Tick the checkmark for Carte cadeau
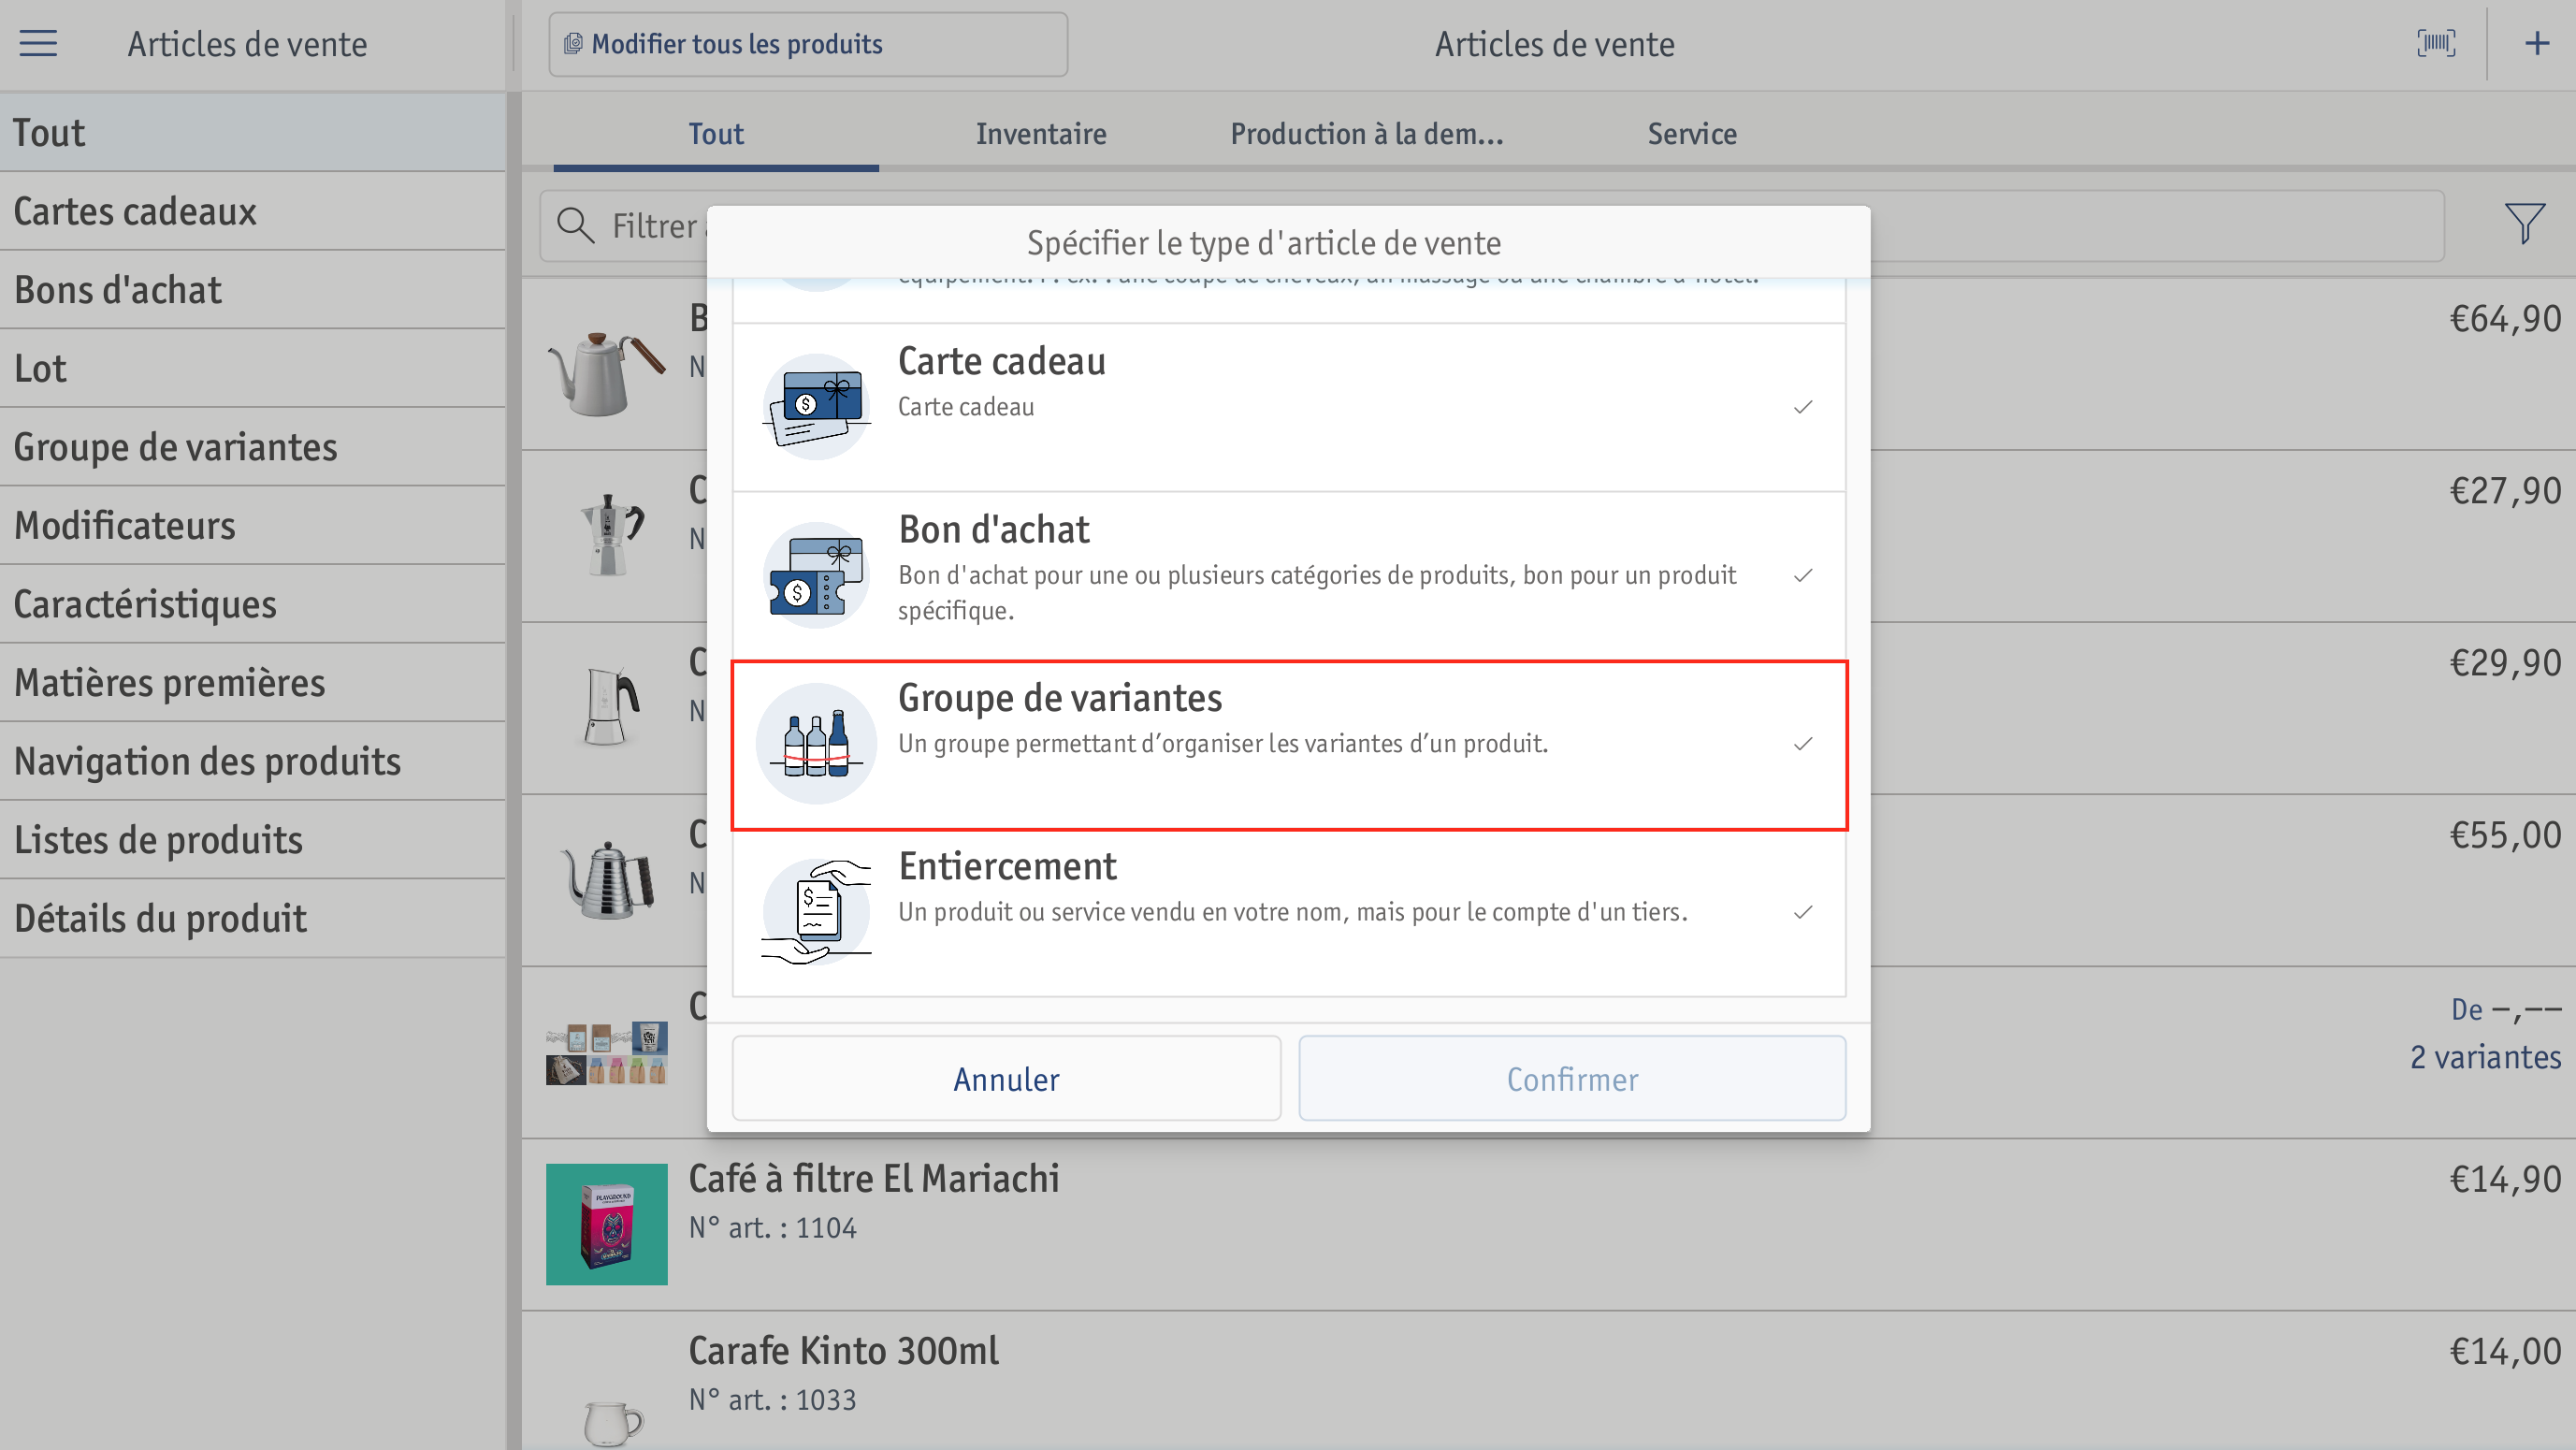The height and width of the screenshot is (1450, 2576). coord(1802,407)
